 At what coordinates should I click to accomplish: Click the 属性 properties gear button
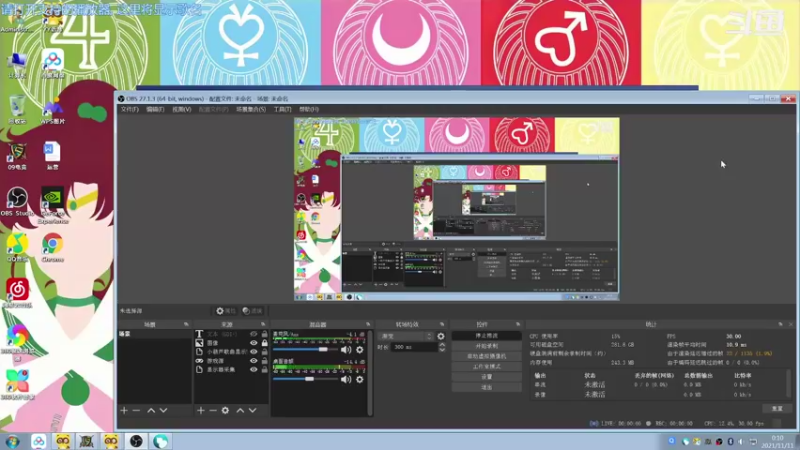tap(225, 311)
